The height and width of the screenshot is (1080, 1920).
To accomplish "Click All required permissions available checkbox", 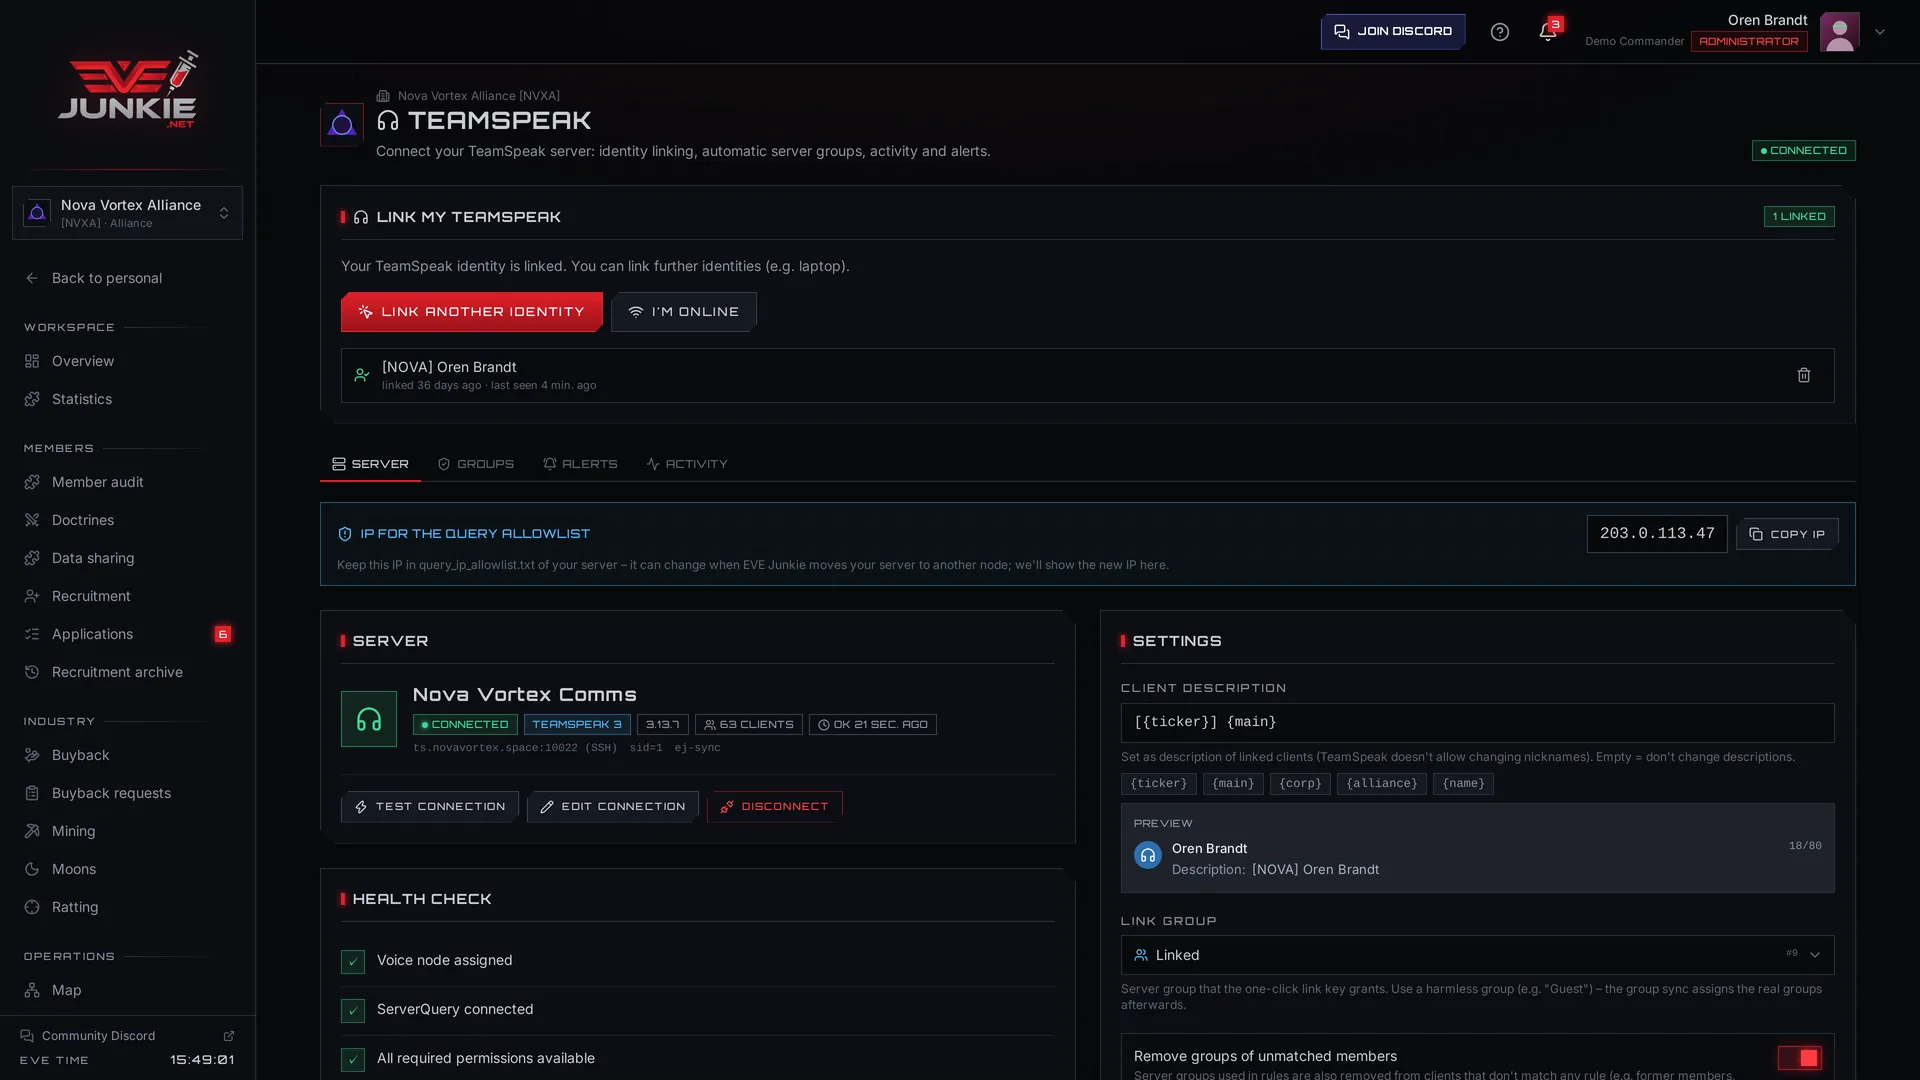I will (353, 1059).
